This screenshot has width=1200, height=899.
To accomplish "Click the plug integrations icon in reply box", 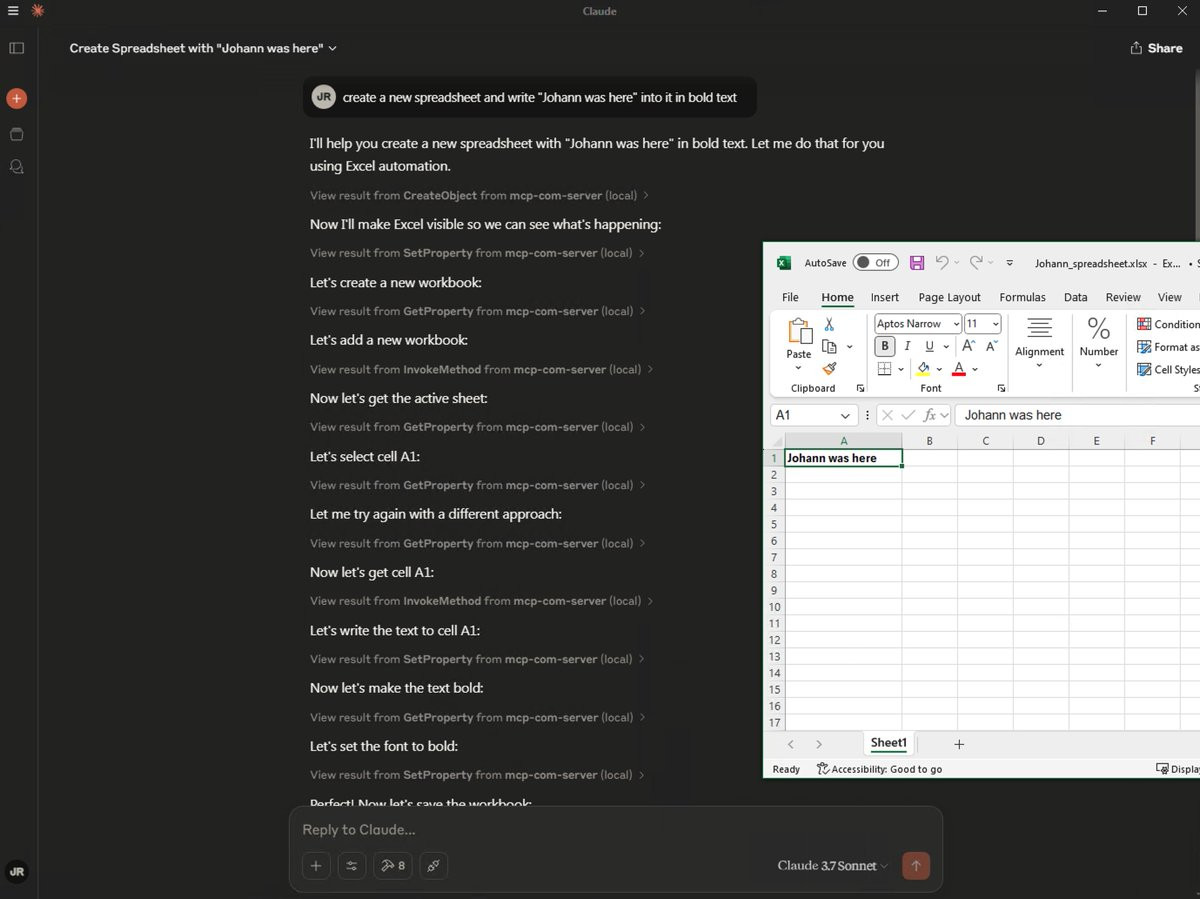I will coord(434,865).
